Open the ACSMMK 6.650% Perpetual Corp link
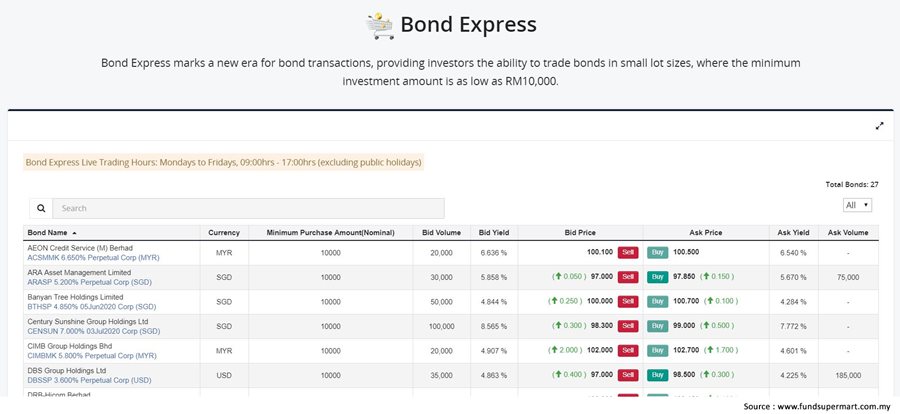This screenshot has width=900, height=414. (x=93, y=258)
